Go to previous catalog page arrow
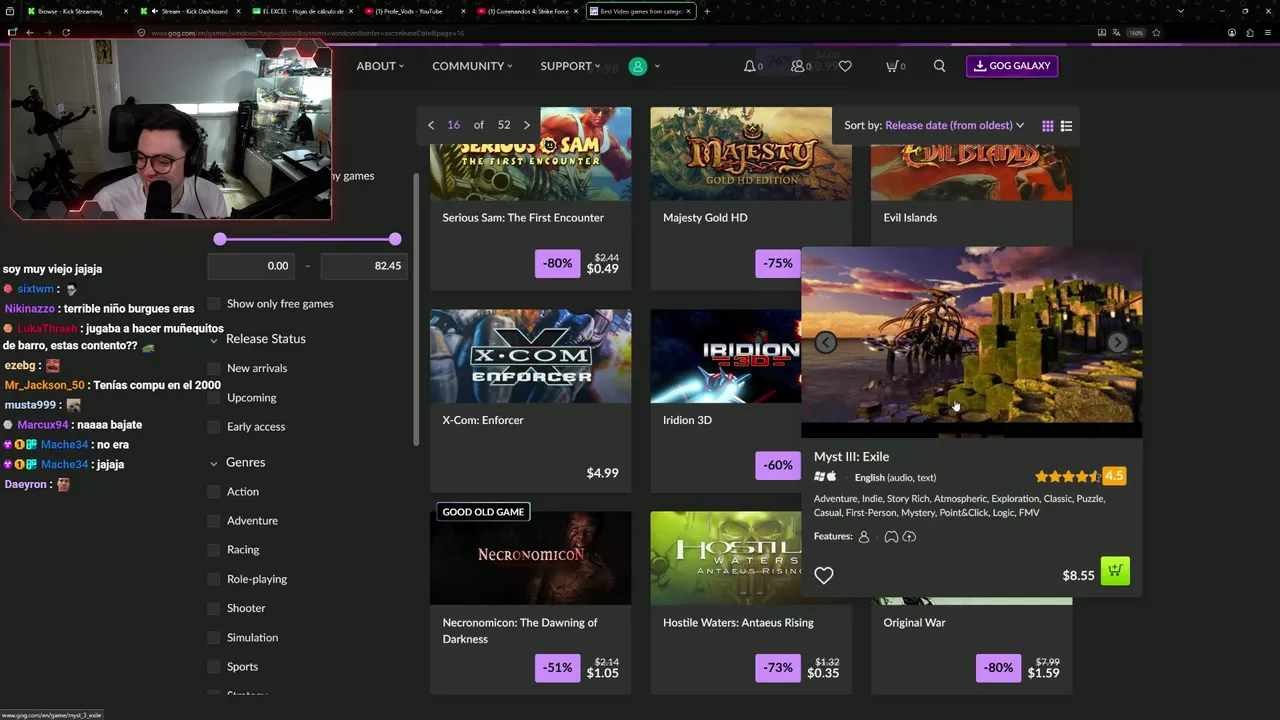The width and height of the screenshot is (1280, 720). click(431, 125)
